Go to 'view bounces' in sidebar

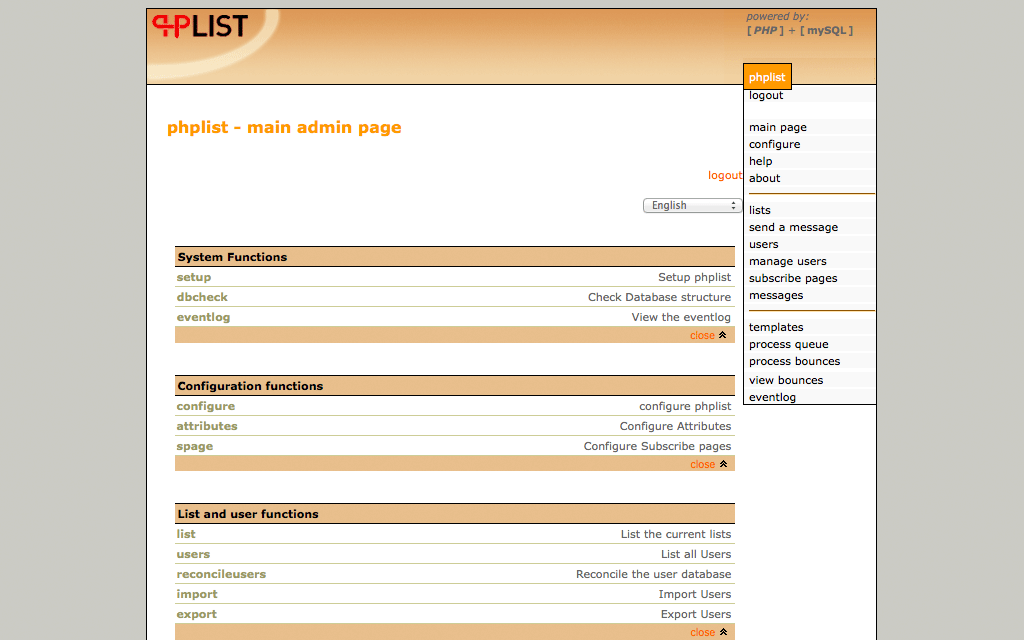click(x=786, y=380)
